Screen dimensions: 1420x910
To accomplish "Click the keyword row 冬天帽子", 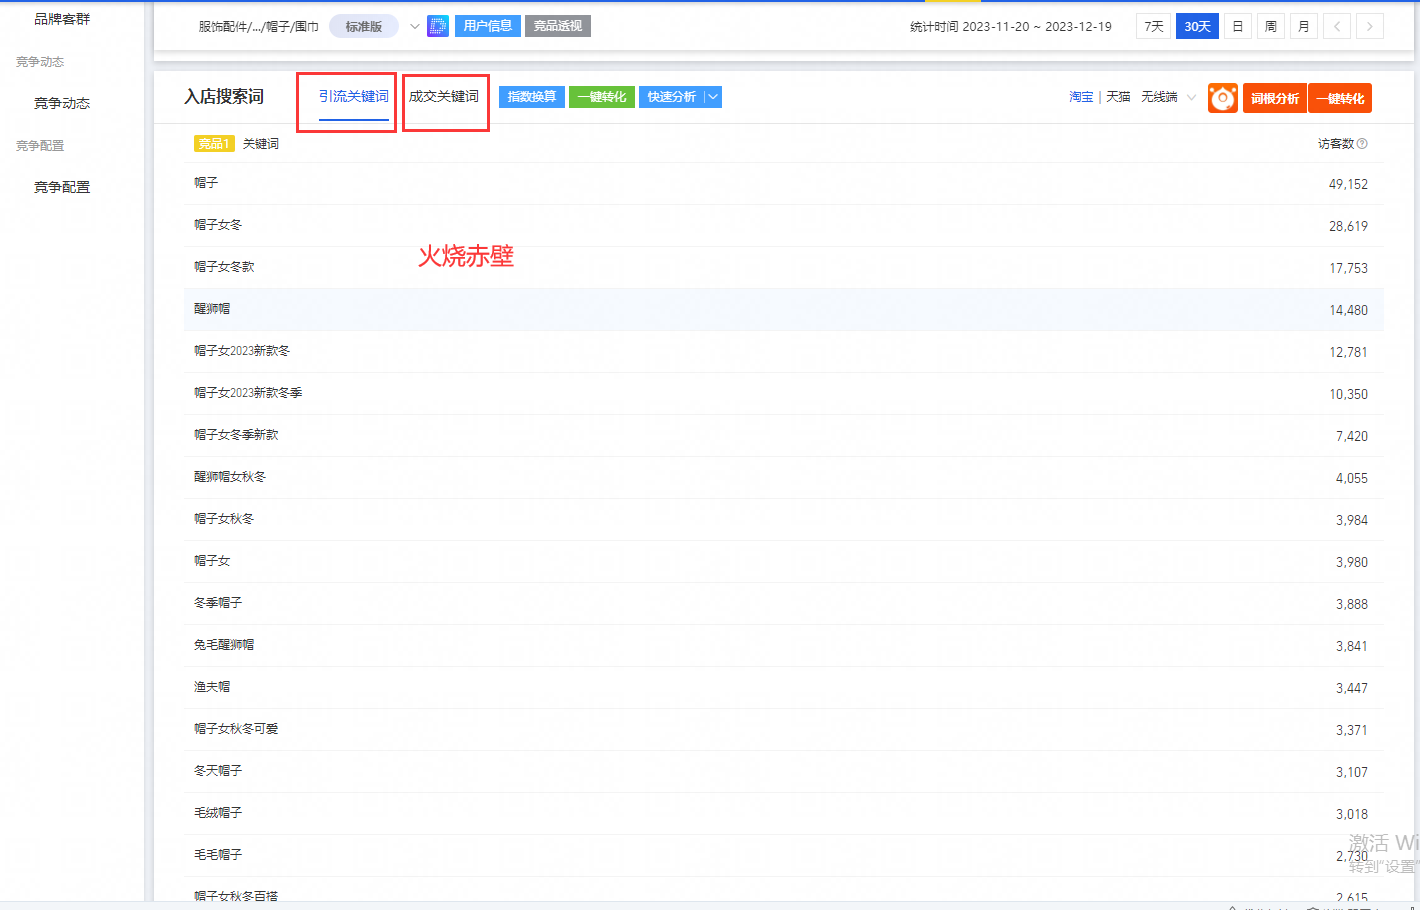I will pyautogui.click(x=784, y=771).
